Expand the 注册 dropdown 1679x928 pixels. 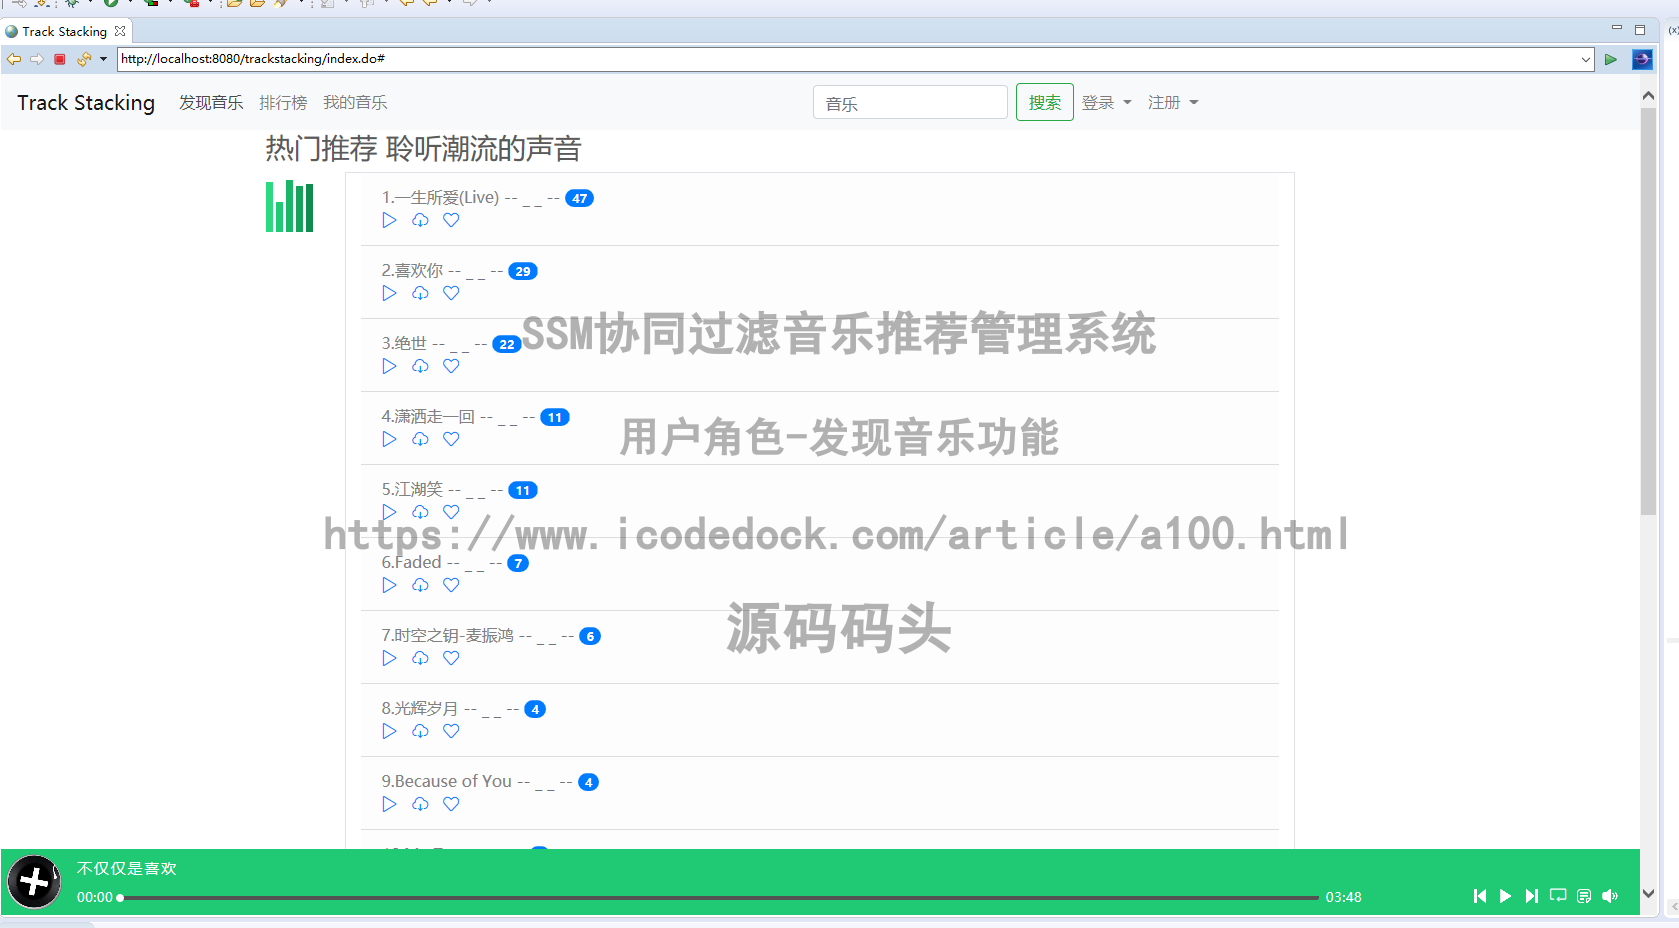click(1172, 102)
